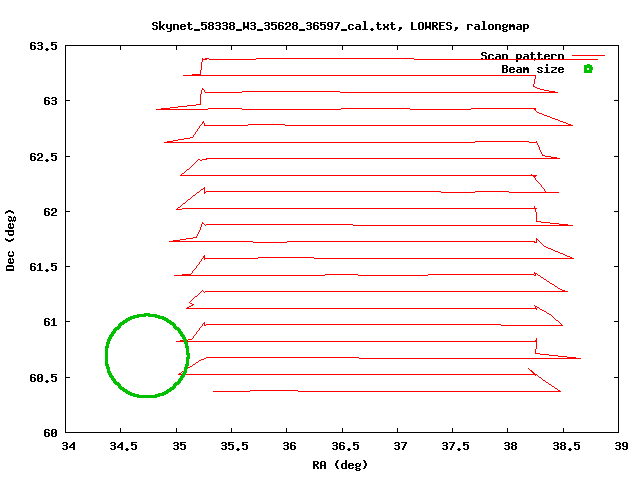Image resolution: width=640 pixels, height=480 pixels.
Task: Click the 'Scan pattern' legend label
Action: [522, 56]
